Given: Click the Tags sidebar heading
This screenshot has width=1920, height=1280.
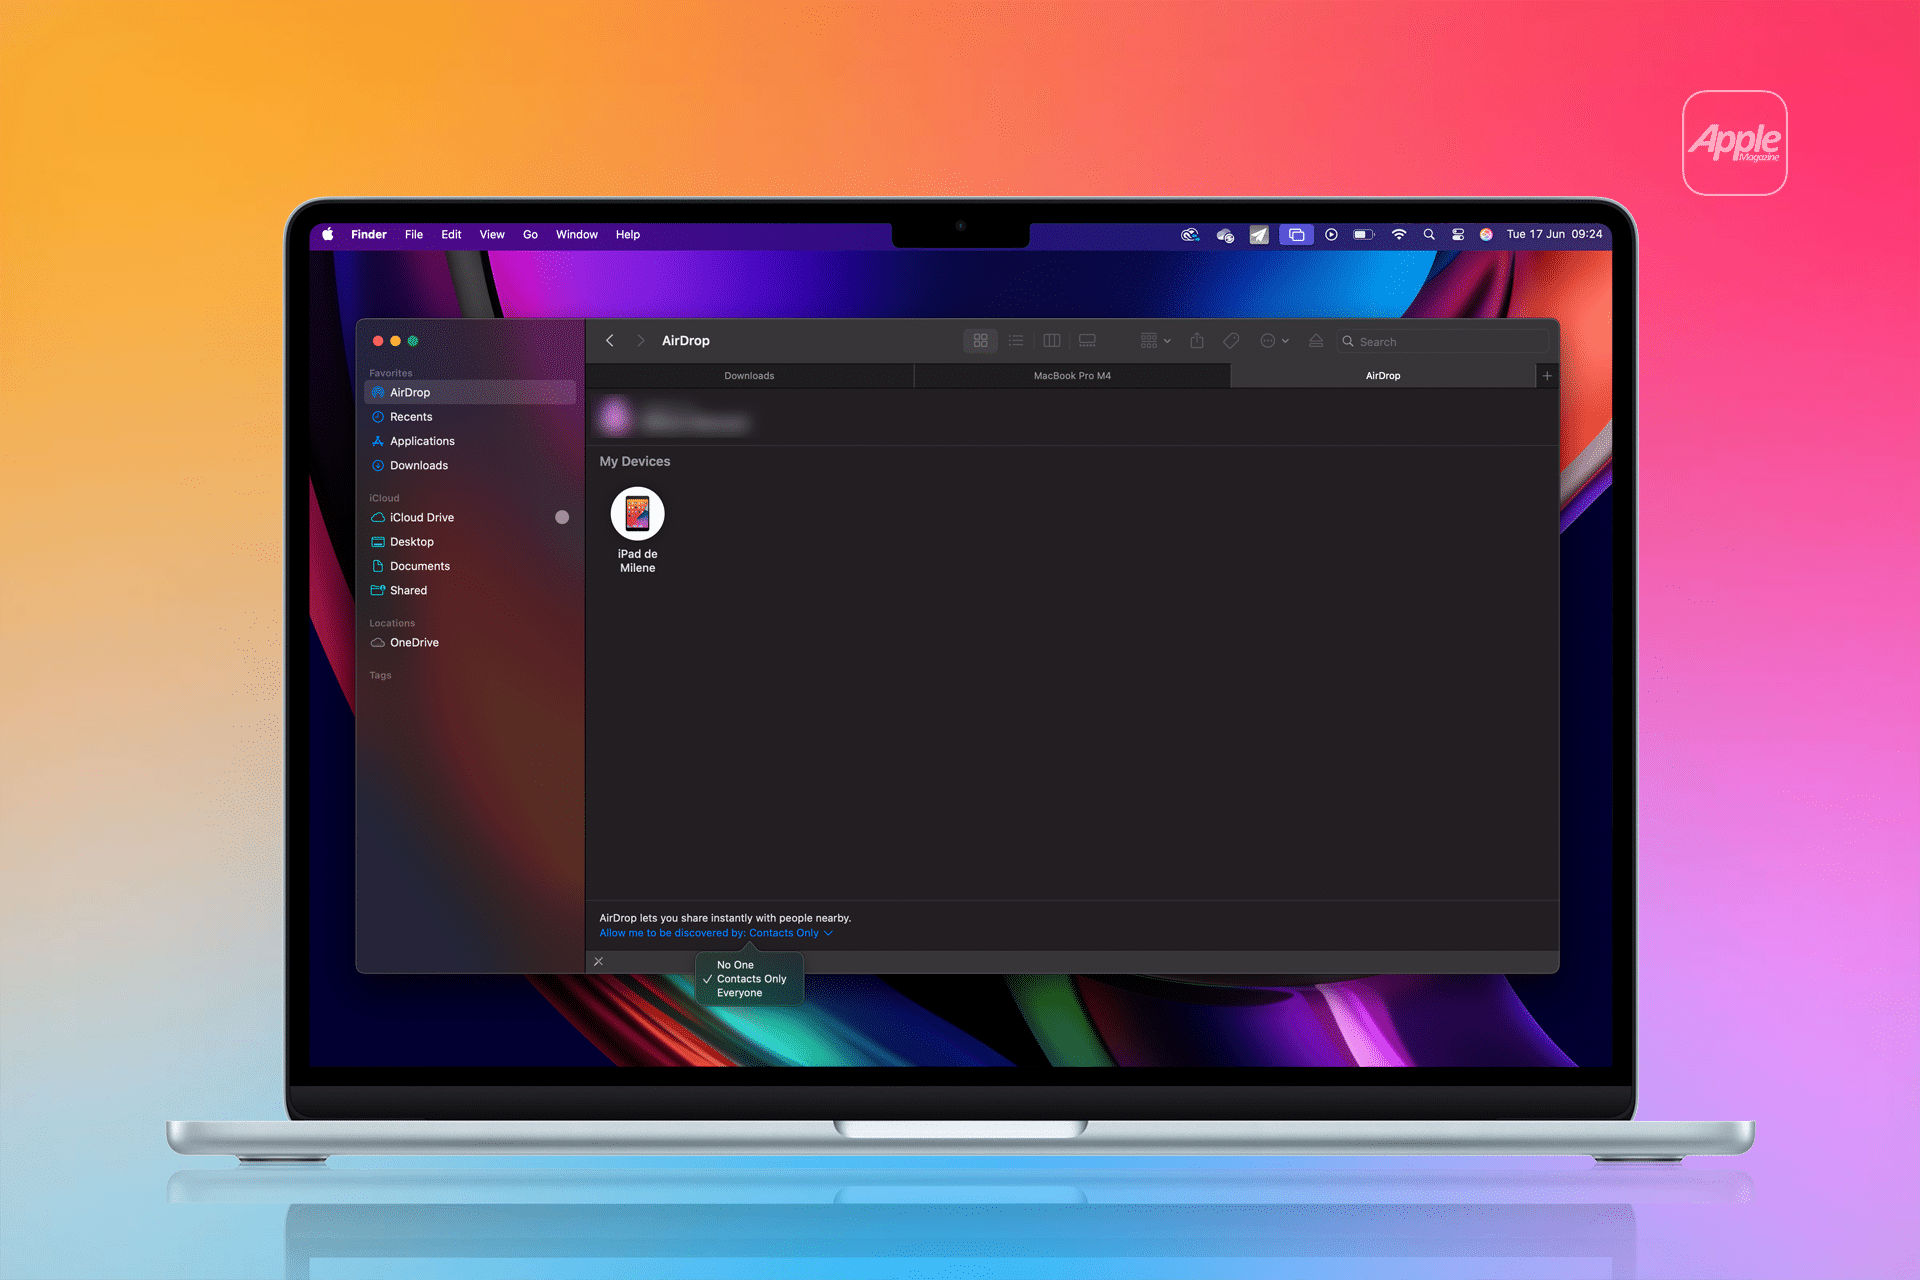Looking at the screenshot, I should tap(380, 675).
